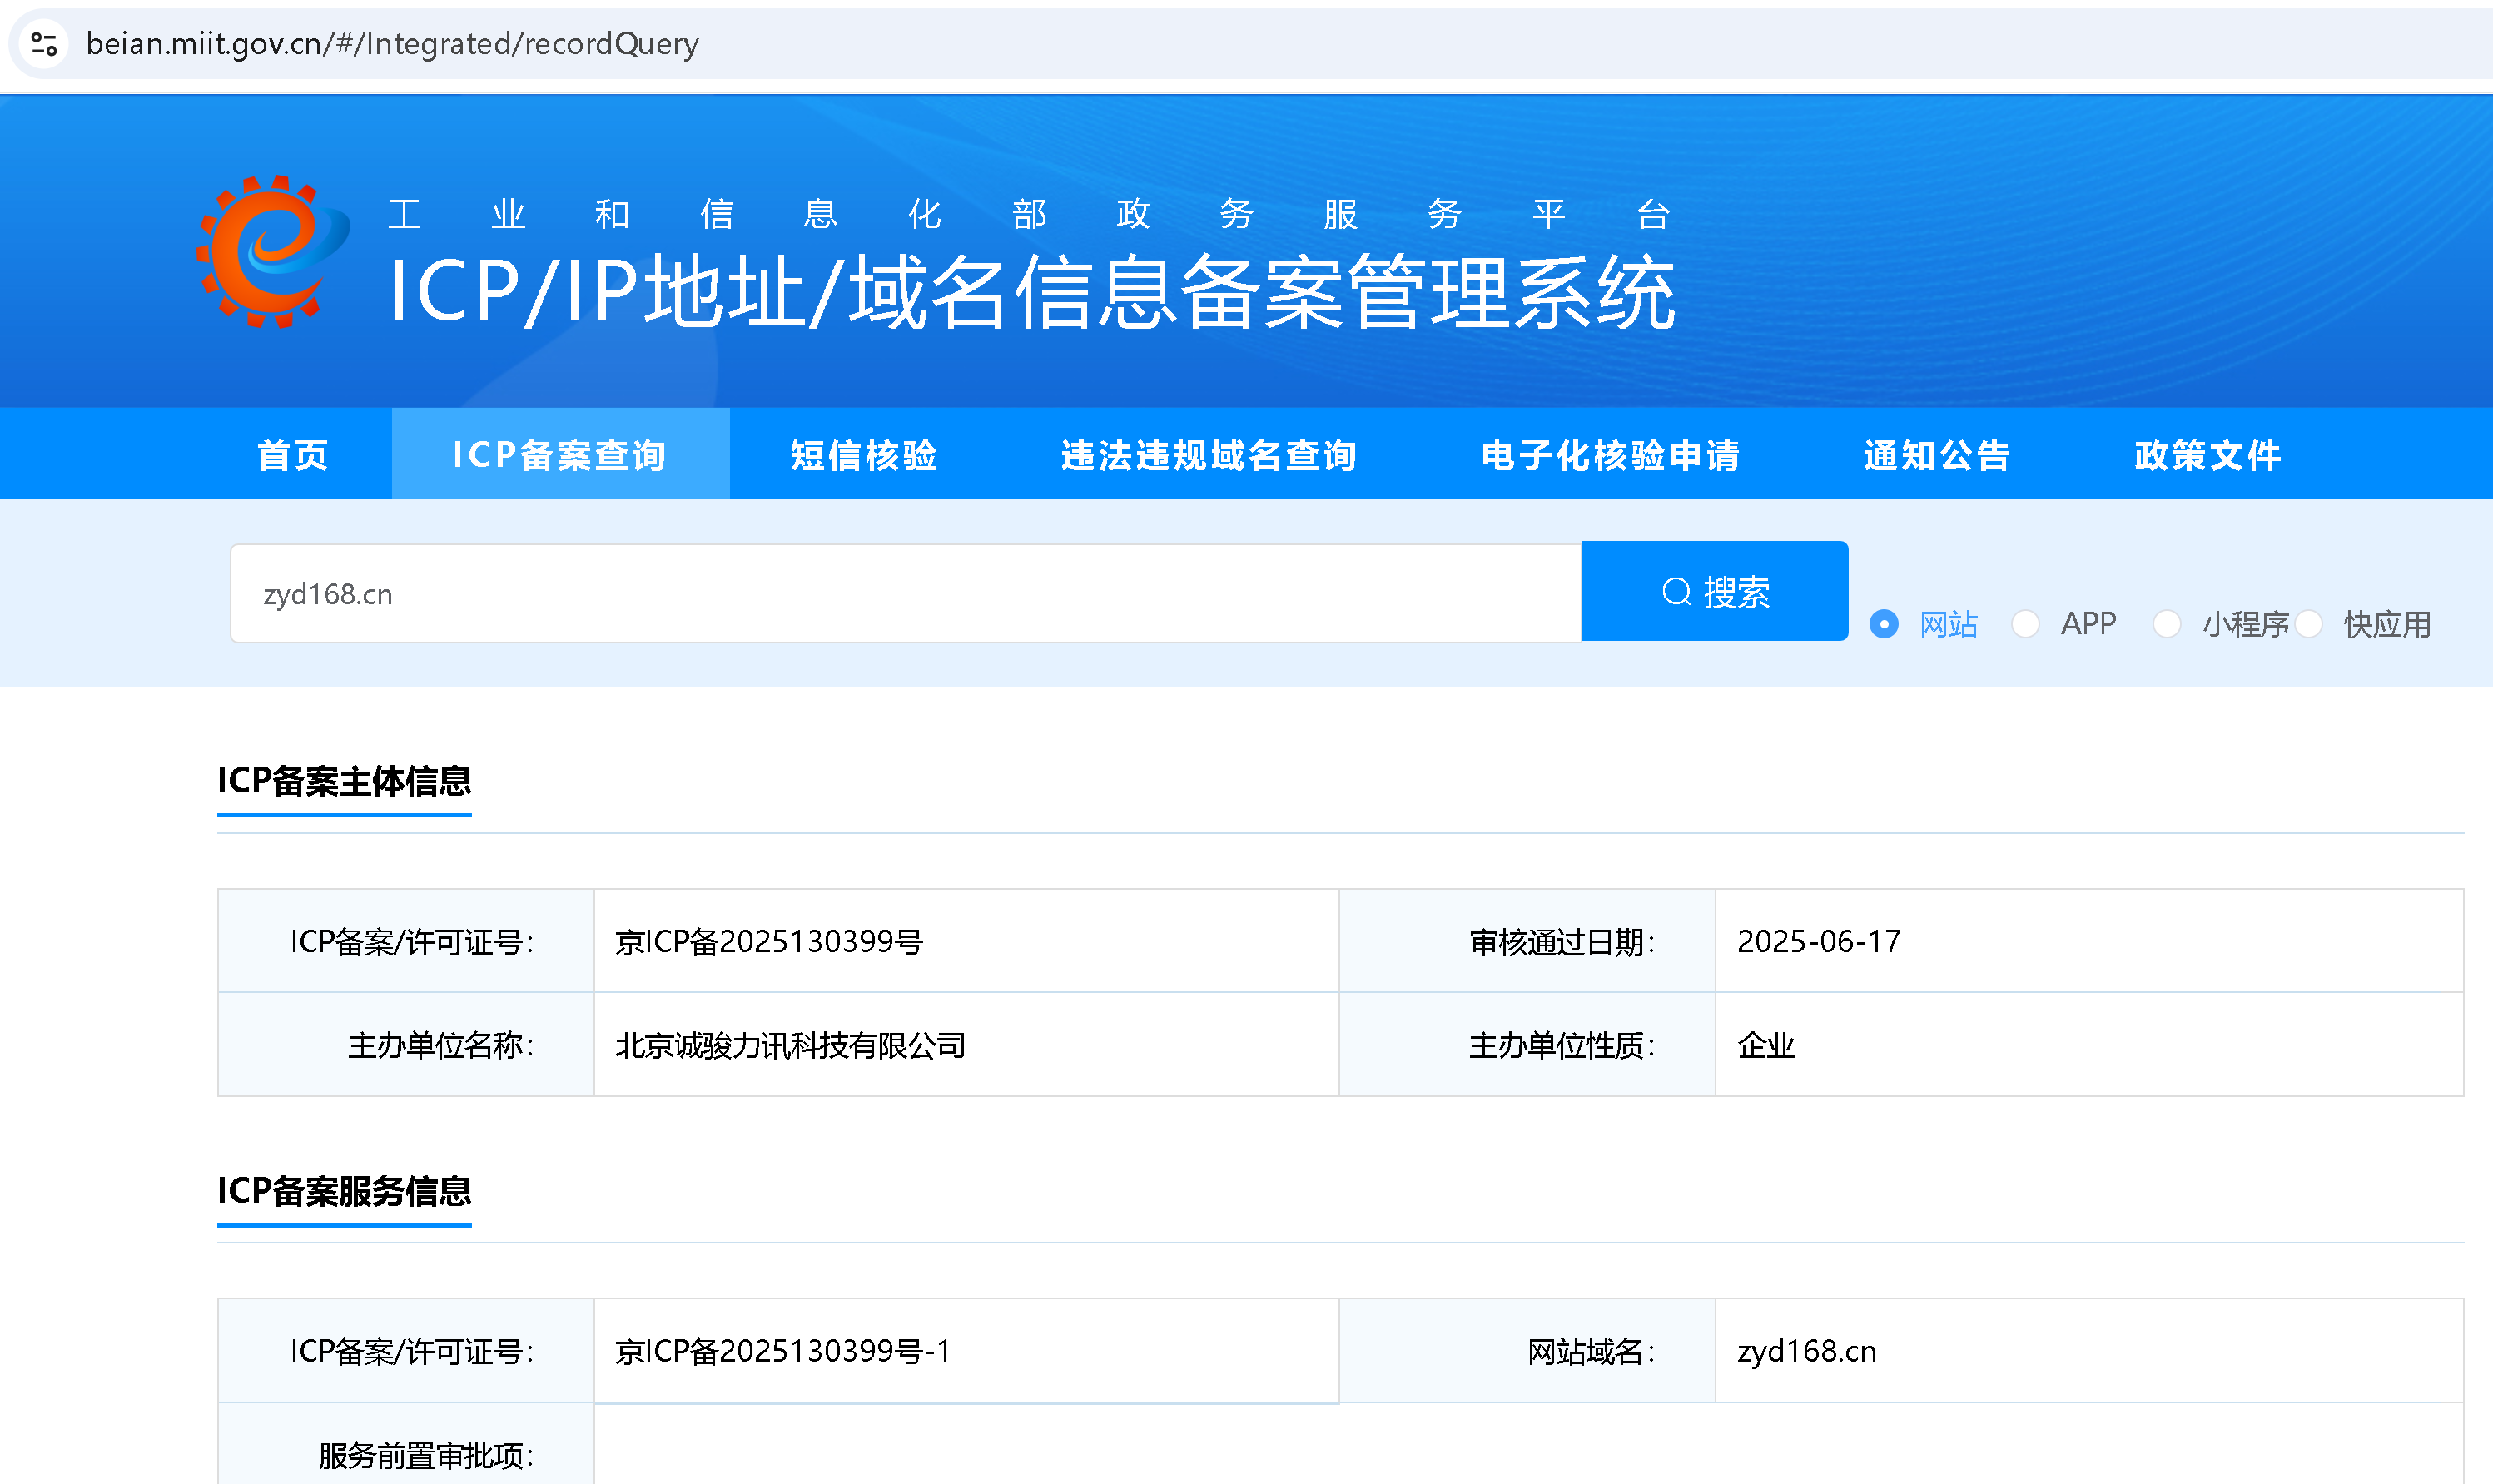
Task: Open the 首页 navigation tab
Action: pyautogui.click(x=293, y=455)
